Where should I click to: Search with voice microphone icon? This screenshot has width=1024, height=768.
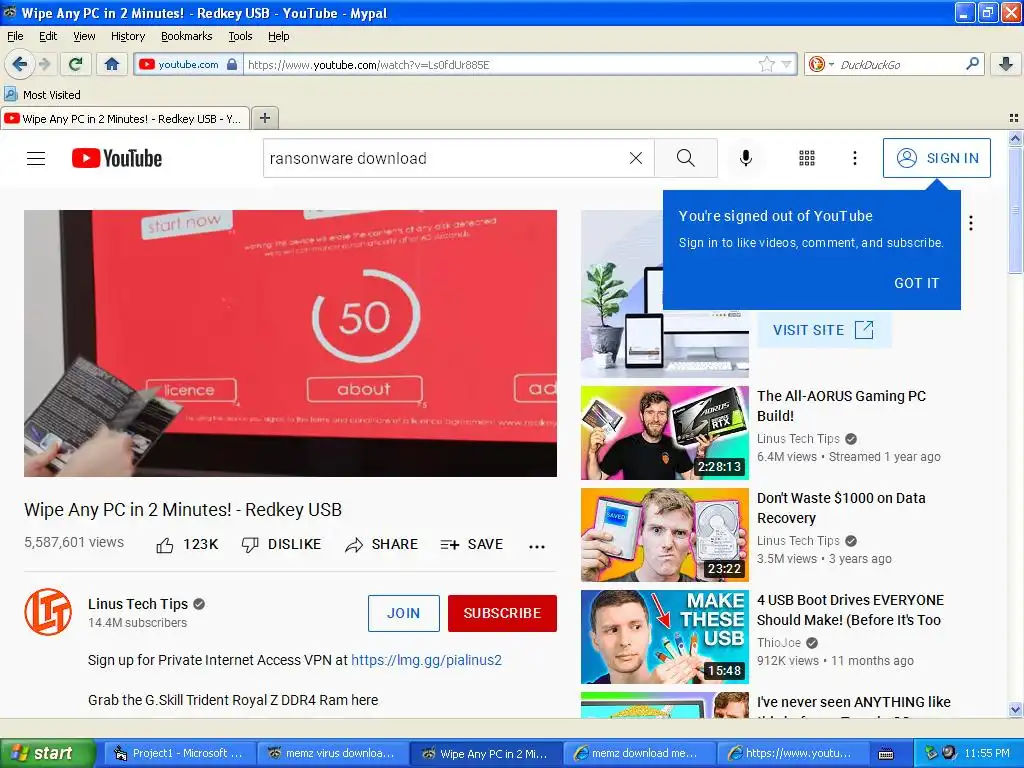pos(746,158)
